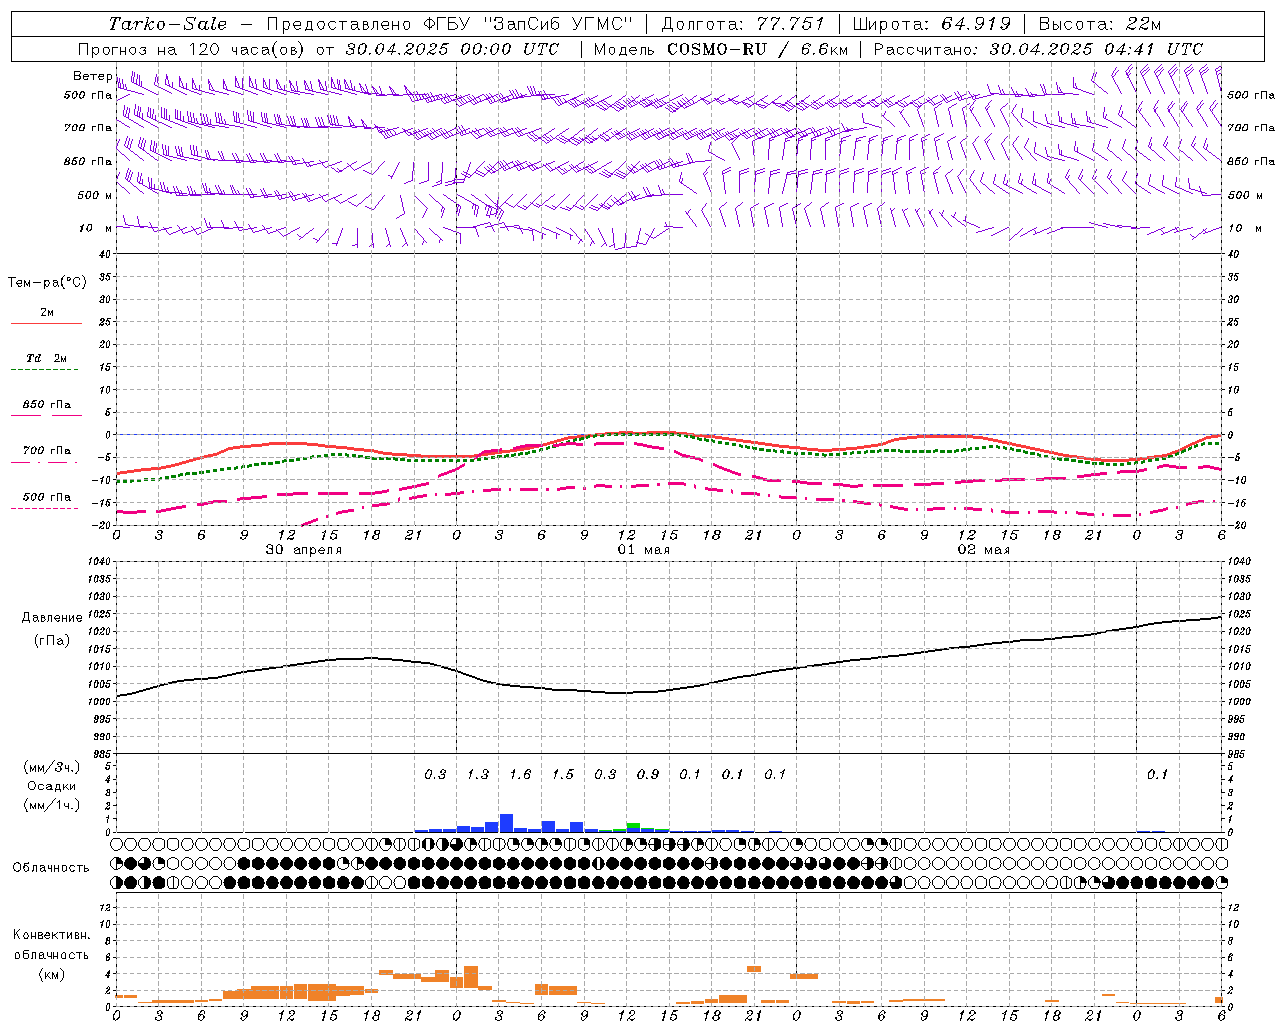Select the "Высота: 22м" elevation text
1280x1024 pixels.
point(1100,24)
